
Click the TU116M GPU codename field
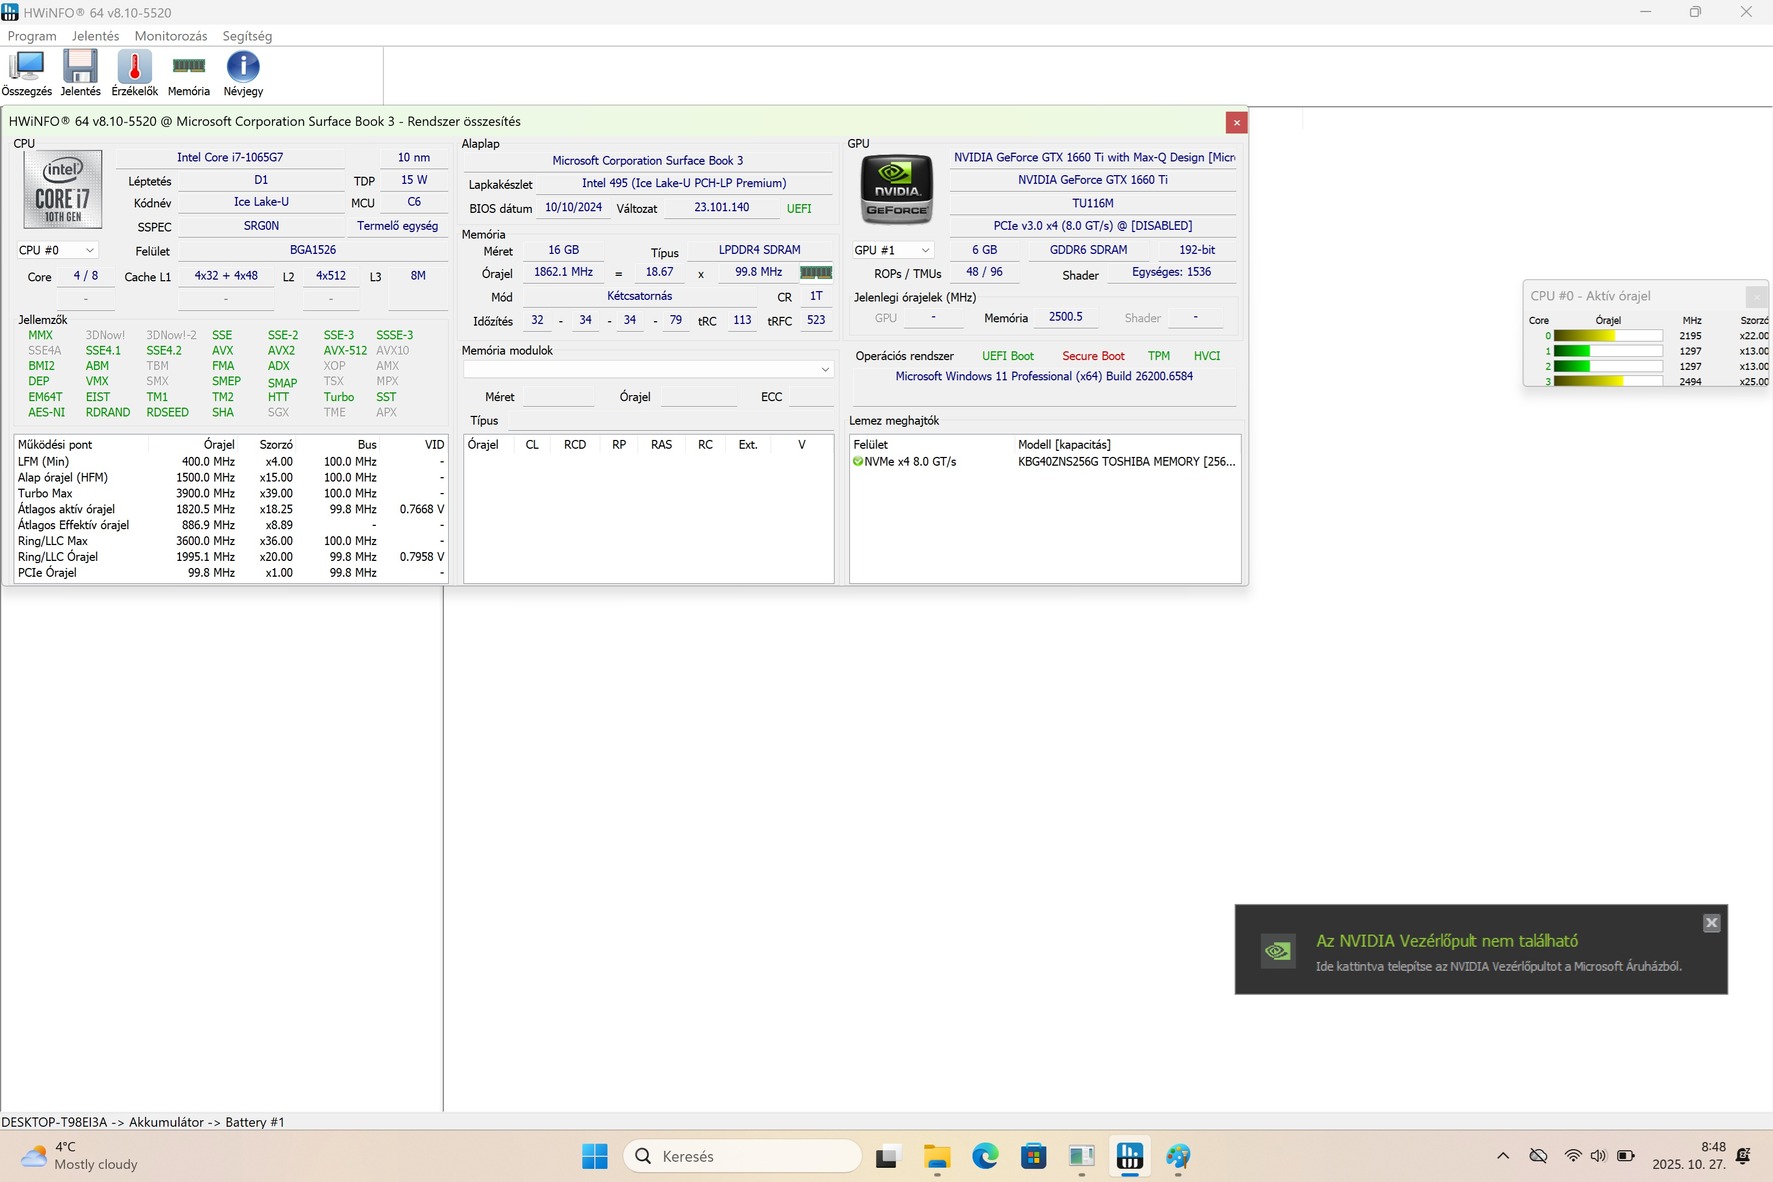click(1093, 203)
